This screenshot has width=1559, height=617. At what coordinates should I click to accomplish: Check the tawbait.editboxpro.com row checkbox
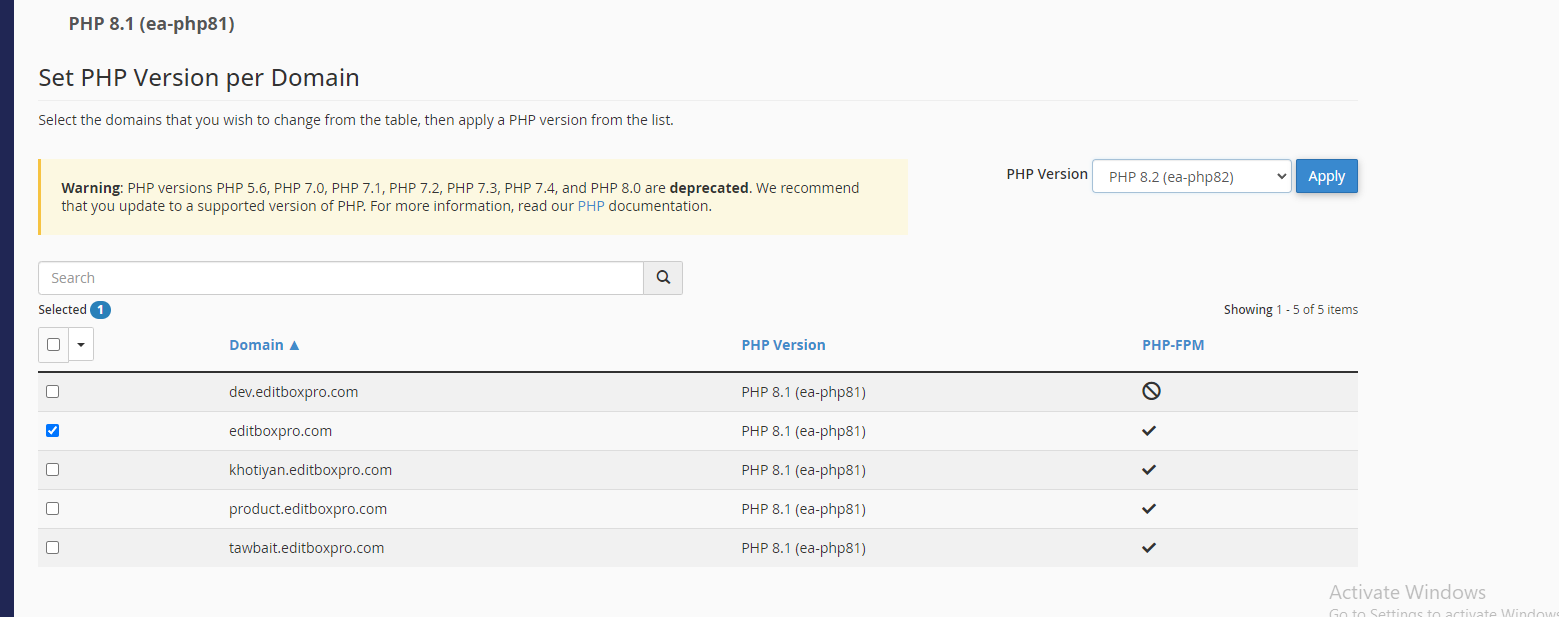pos(53,548)
